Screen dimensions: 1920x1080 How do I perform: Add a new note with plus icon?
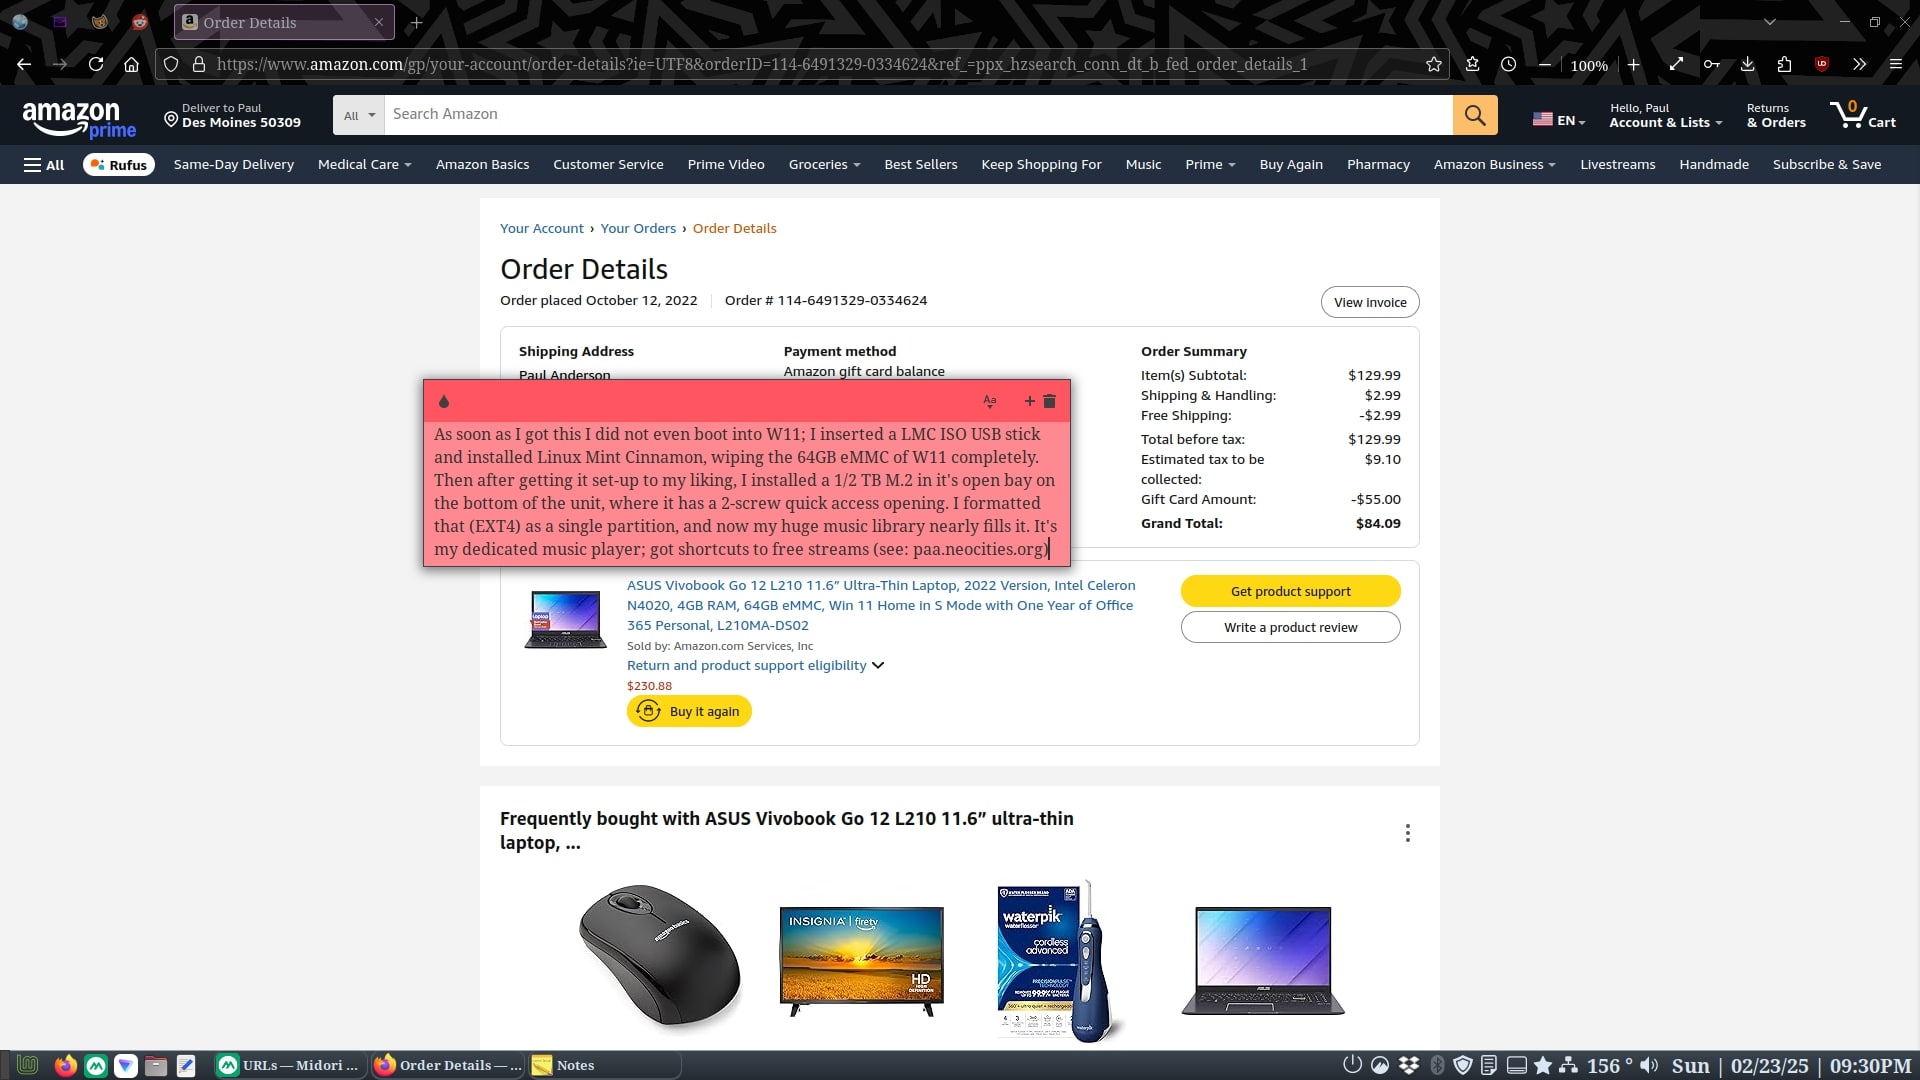point(1029,401)
